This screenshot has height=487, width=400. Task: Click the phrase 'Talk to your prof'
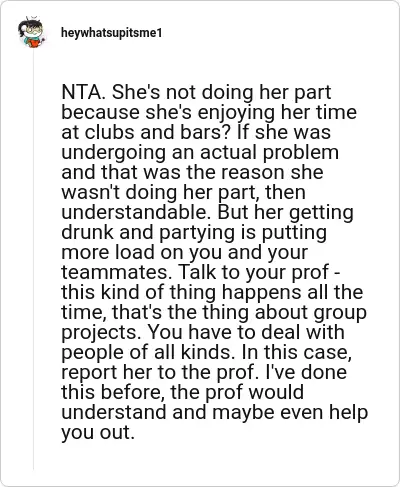click(x=254, y=273)
